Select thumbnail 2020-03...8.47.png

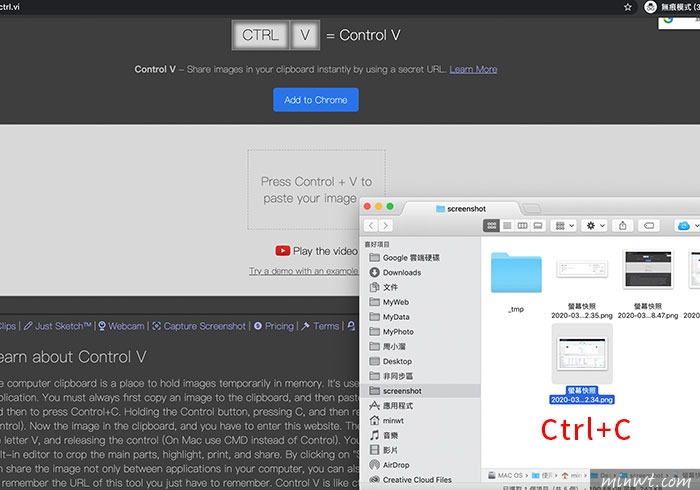pos(648,269)
